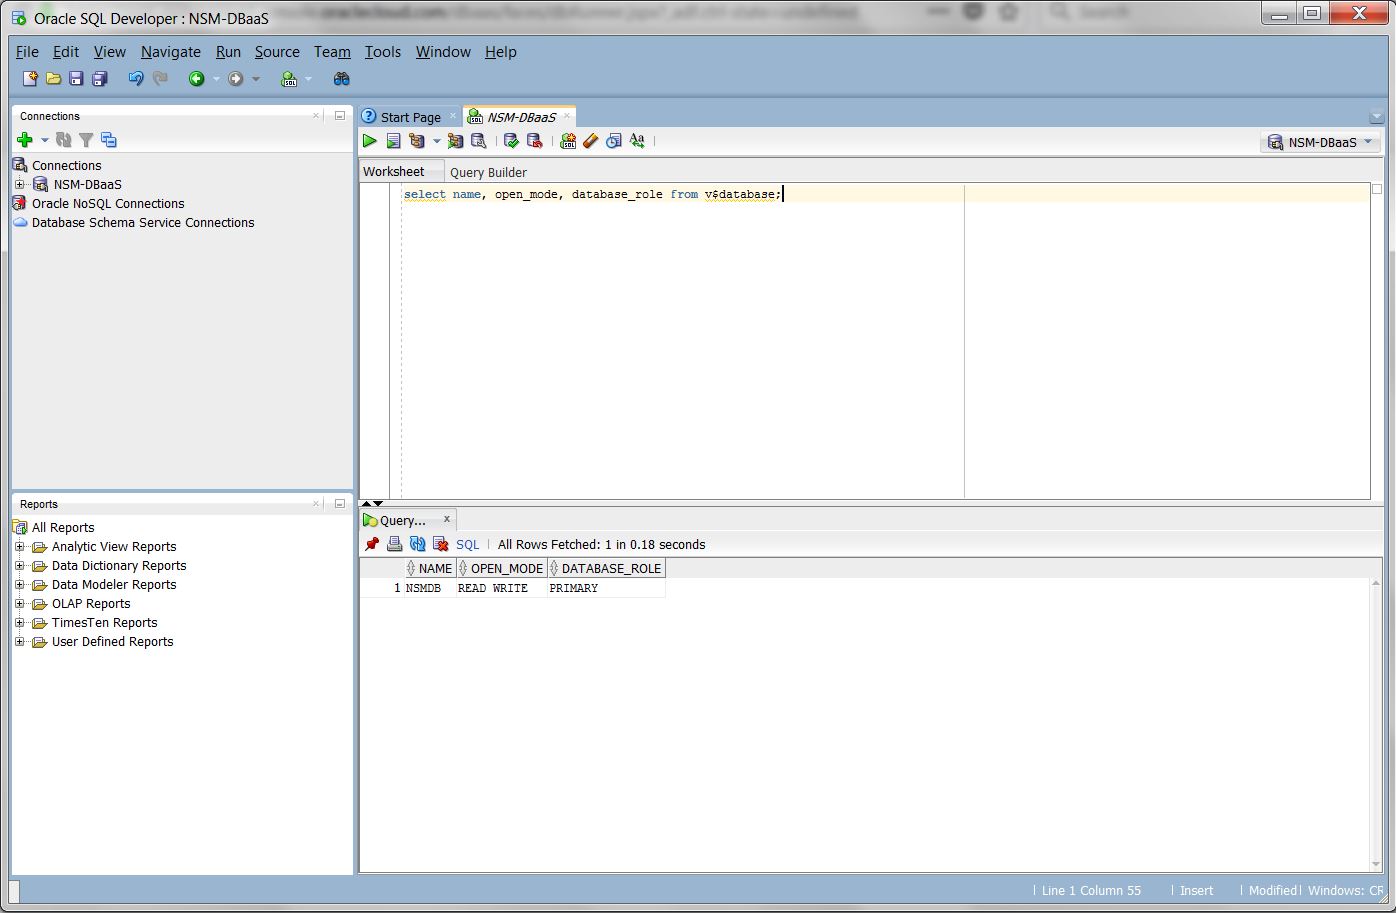The height and width of the screenshot is (913, 1396).
Task: Sort the NAME column in results
Action: (x=433, y=567)
